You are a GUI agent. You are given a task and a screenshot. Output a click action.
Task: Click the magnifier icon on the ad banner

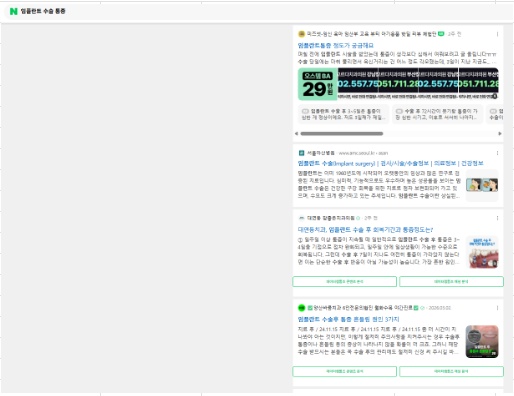(x=495, y=96)
